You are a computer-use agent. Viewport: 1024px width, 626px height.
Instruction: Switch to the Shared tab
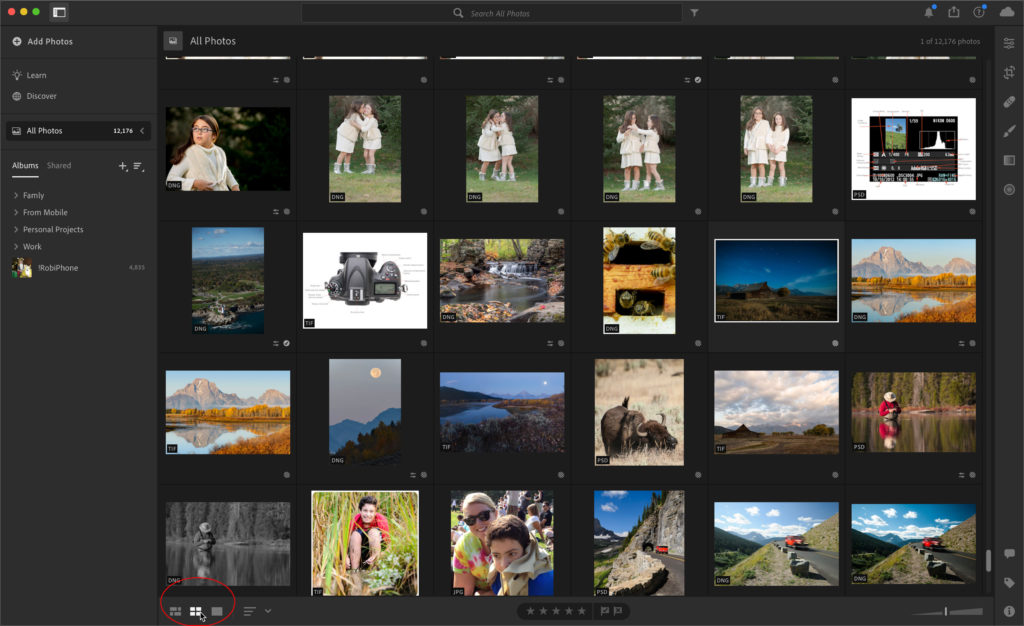tap(59, 166)
